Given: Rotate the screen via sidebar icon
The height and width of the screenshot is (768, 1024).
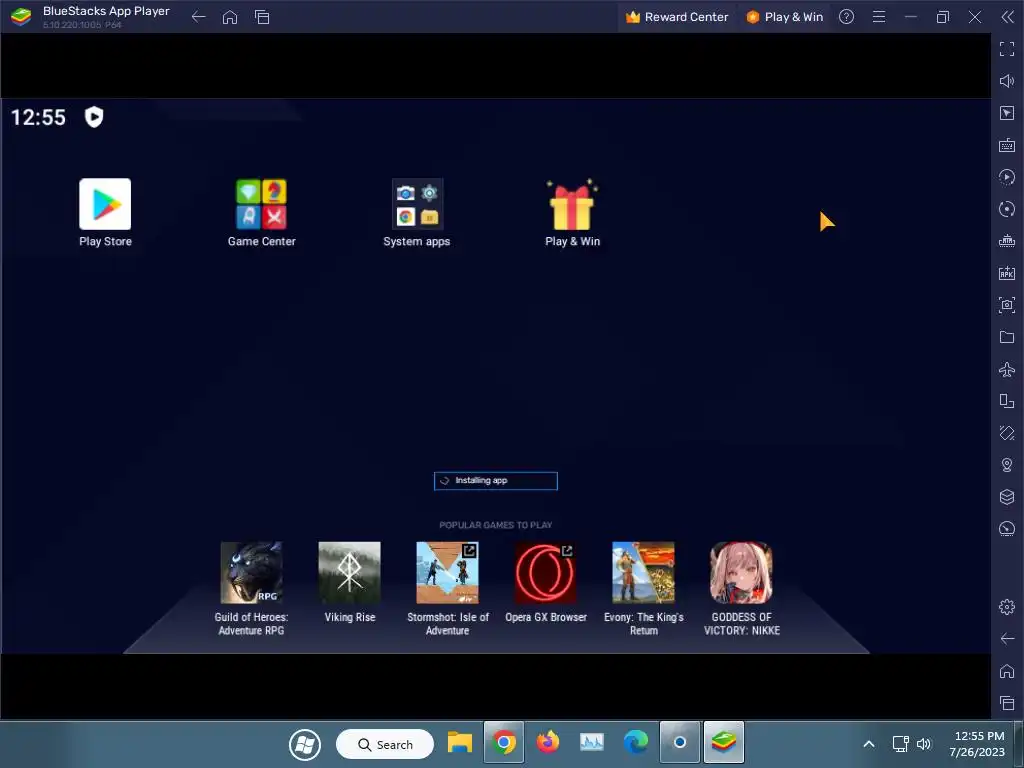Looking at the screenshot, I should point(1007,433).
